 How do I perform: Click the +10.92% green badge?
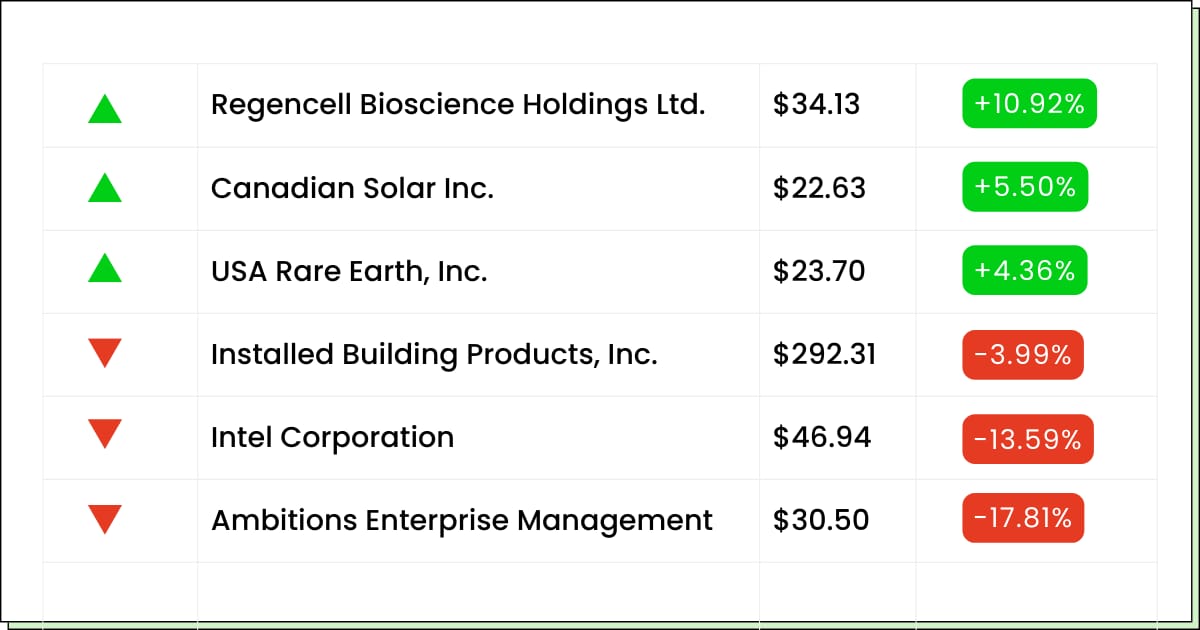[x=1029, y=104]
